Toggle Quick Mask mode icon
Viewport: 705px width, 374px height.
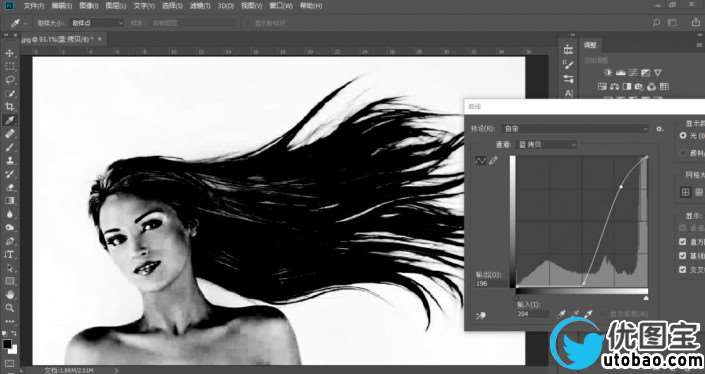point(9,363)
